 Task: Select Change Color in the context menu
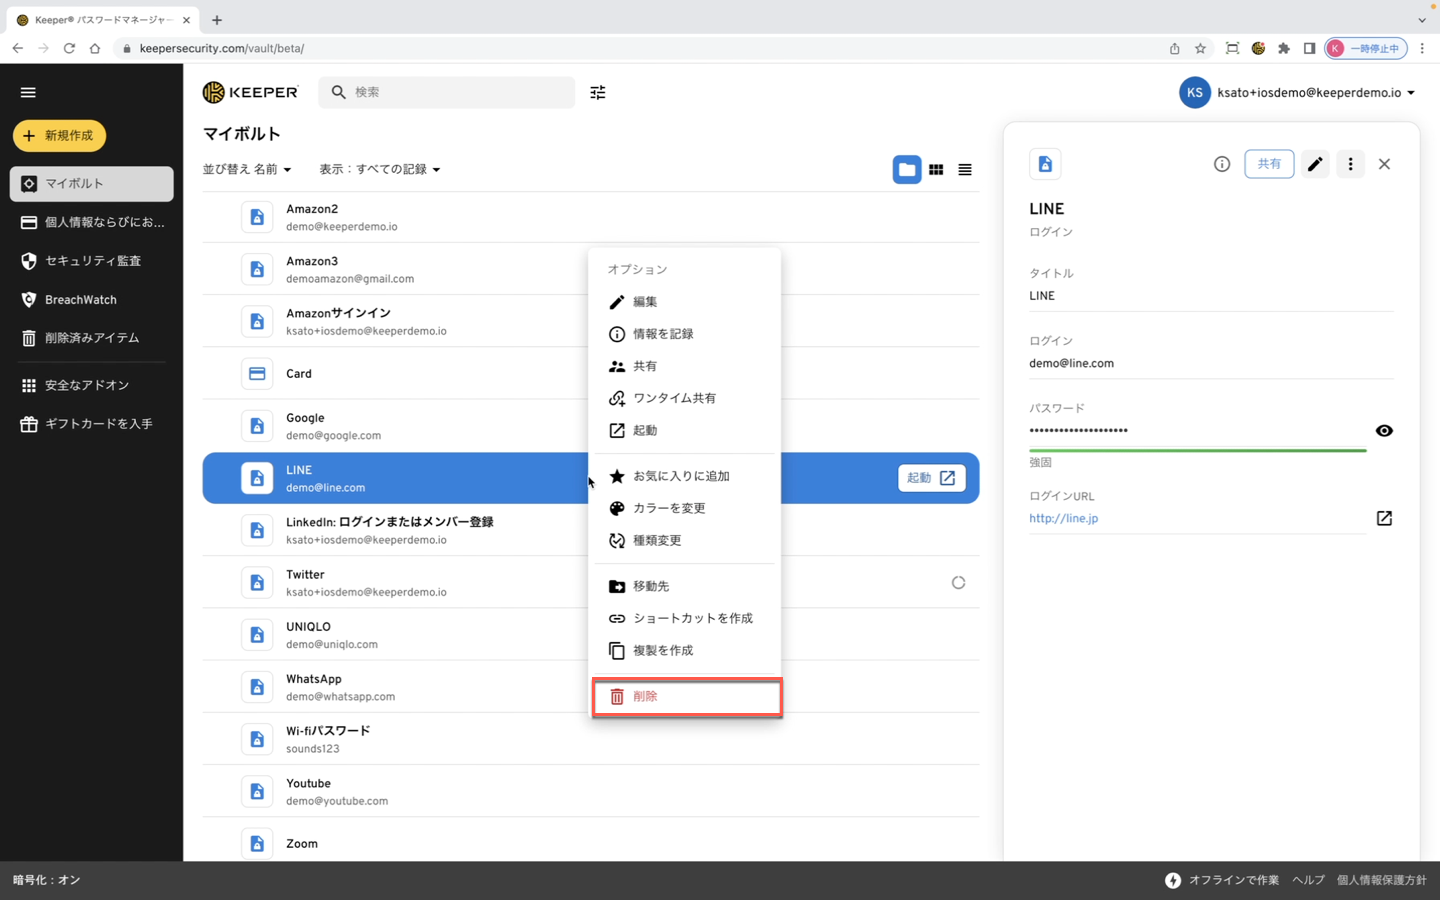669,508
